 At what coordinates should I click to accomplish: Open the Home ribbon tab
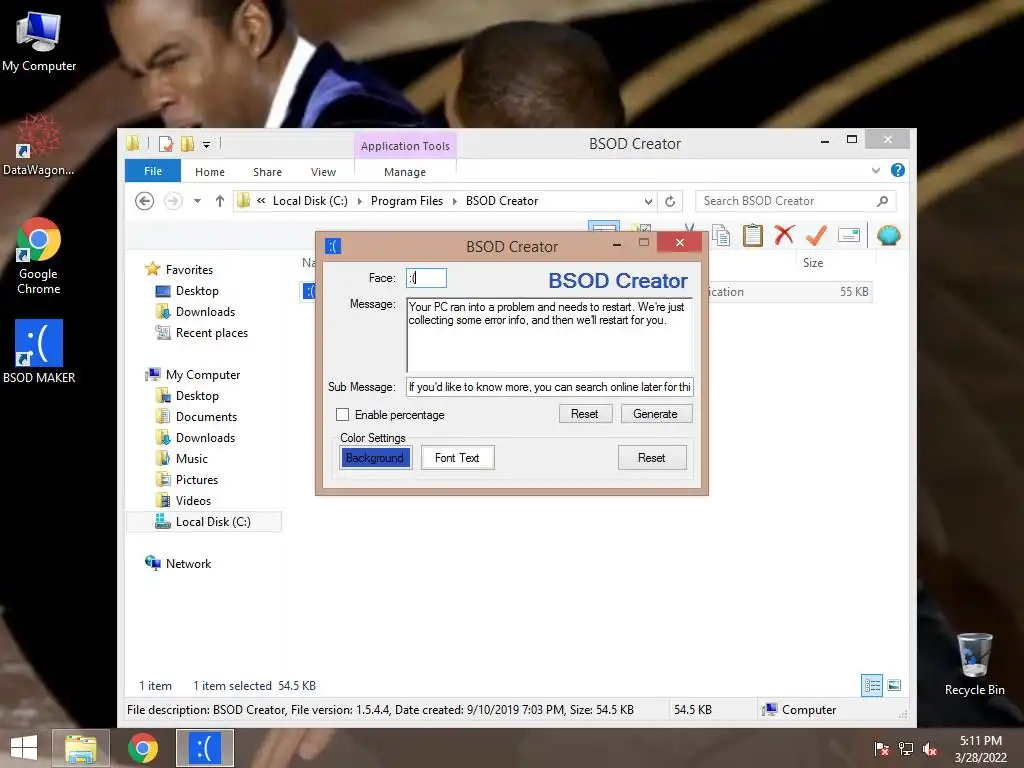click(x=210, y=172)
